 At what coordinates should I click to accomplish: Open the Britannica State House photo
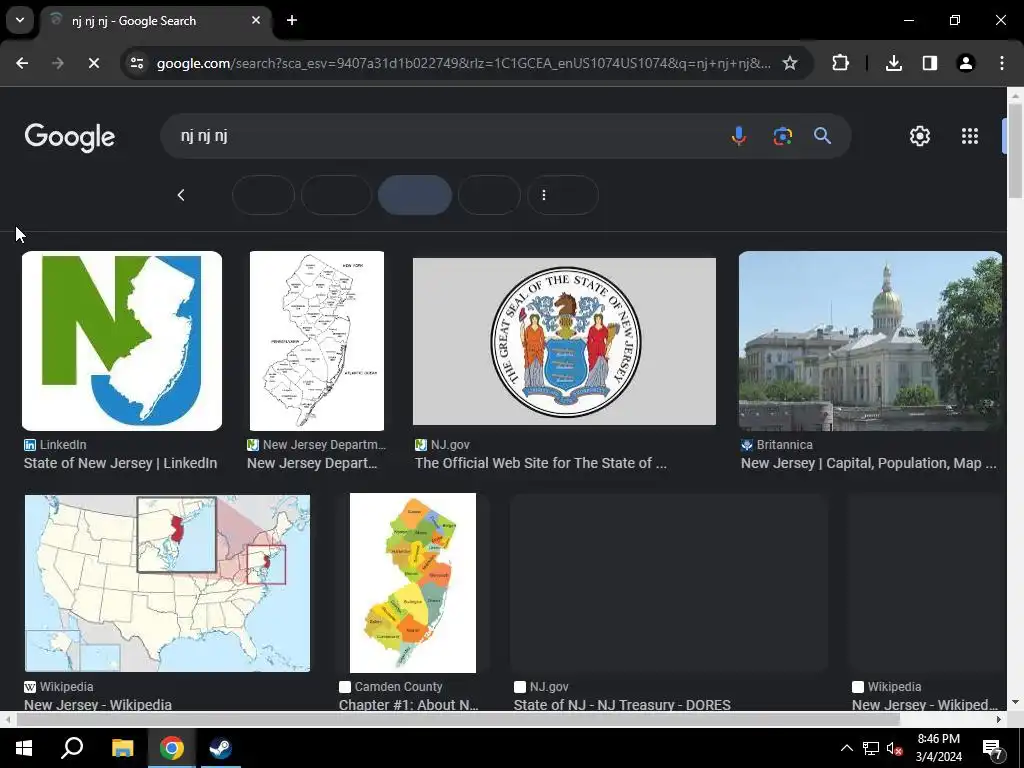[x=870, y=341]
